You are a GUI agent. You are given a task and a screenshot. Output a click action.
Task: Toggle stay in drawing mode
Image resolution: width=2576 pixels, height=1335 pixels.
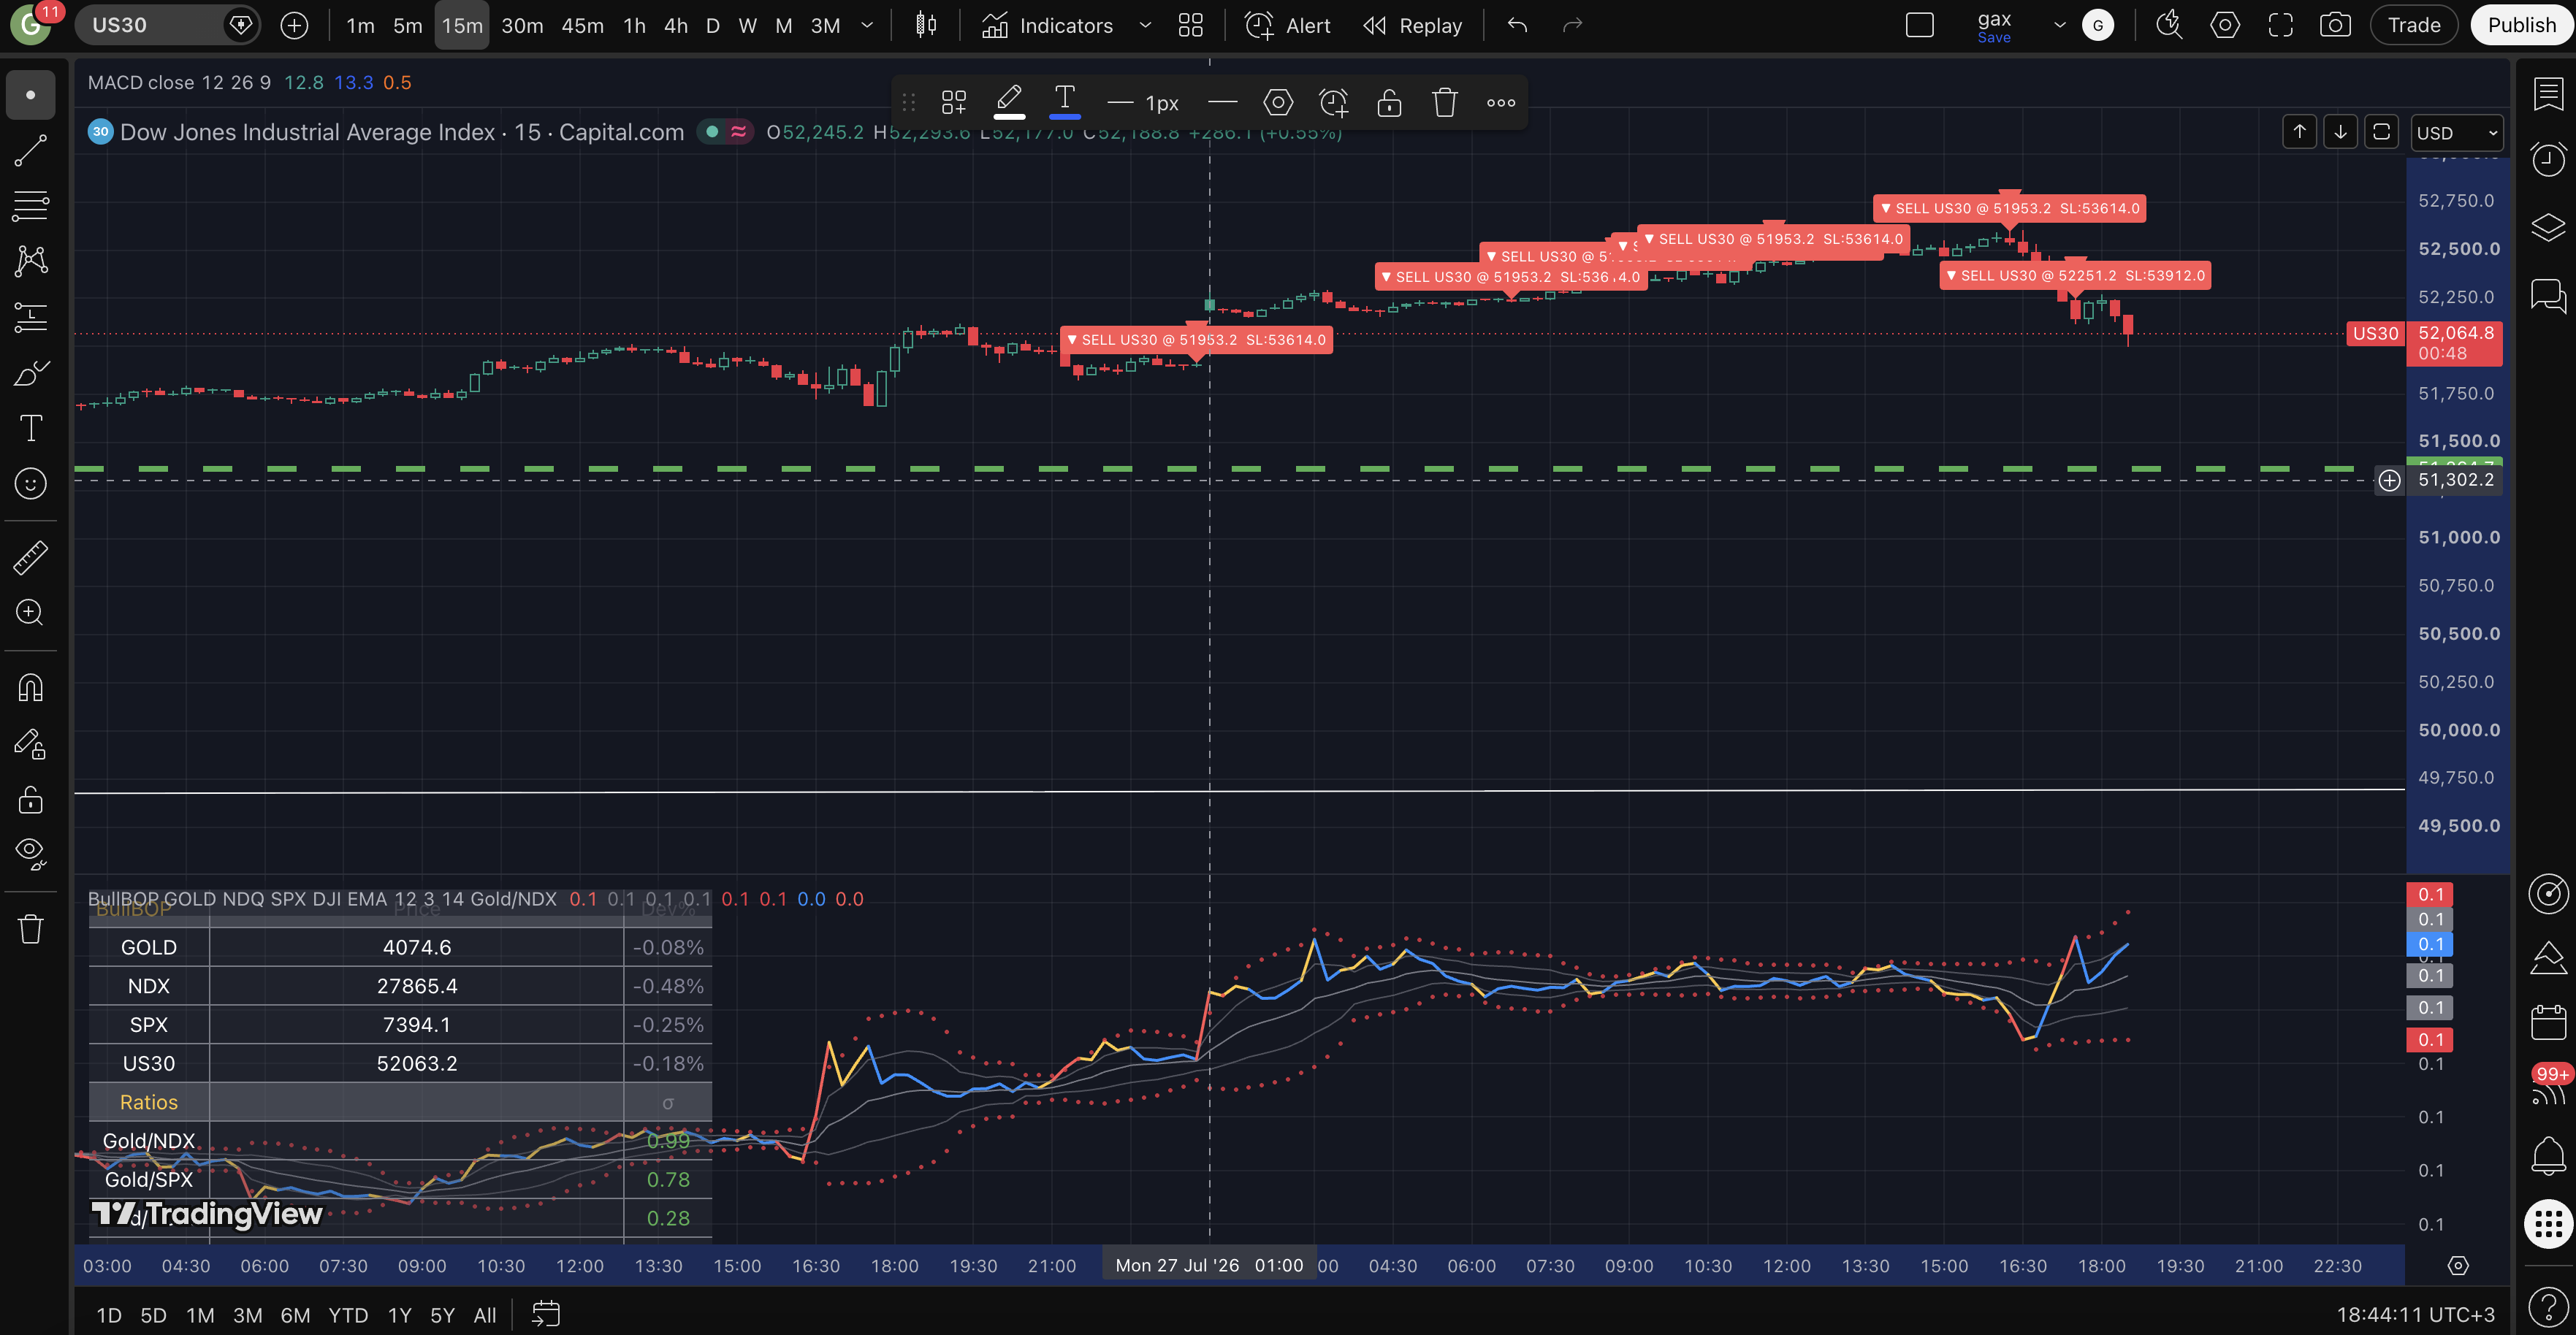tap(30, 744)
